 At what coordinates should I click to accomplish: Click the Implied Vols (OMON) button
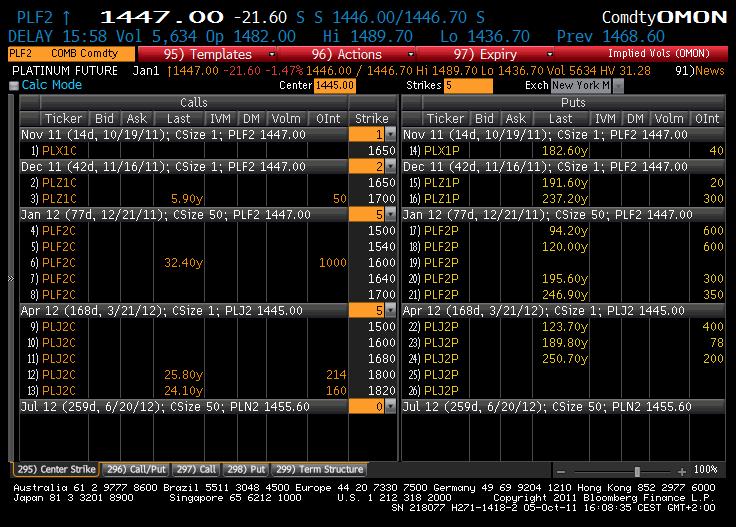point(658,54)
